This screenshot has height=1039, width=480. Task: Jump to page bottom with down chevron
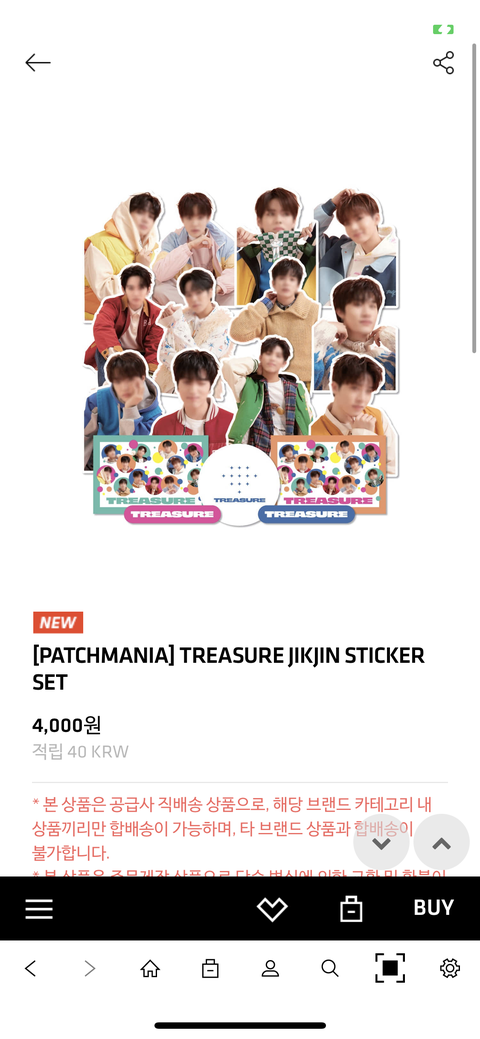[x=381, y=842]
